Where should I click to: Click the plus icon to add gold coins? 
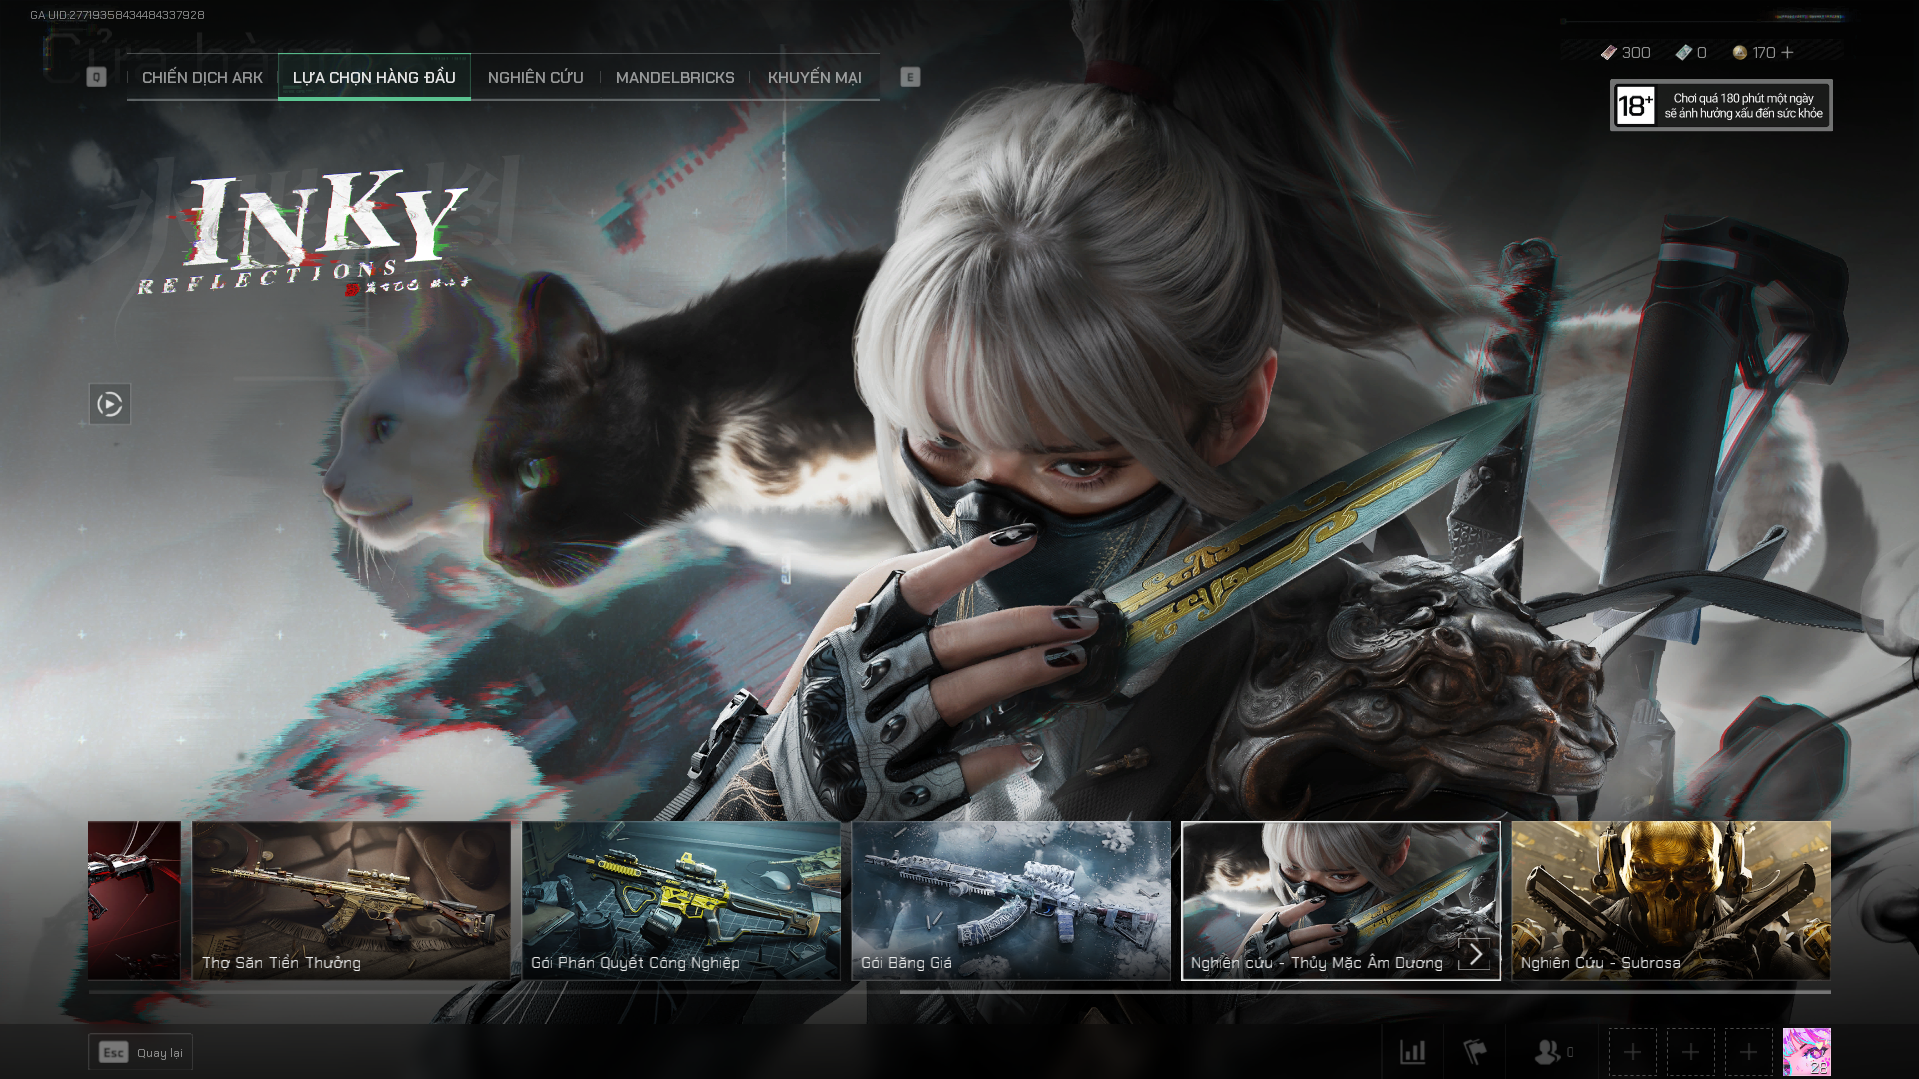pyautogui.click(x=1788, y=53)
